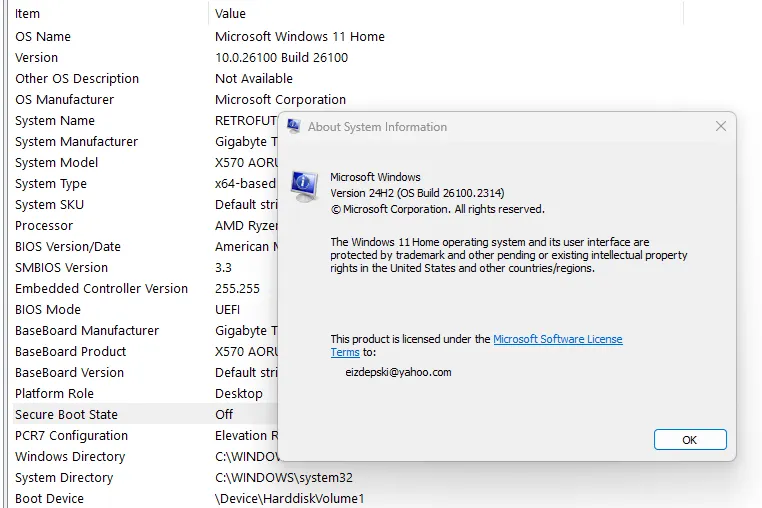Click the System Information title bar icon
The width and height of the screenshot is (762, 508).
click(294, 126)
